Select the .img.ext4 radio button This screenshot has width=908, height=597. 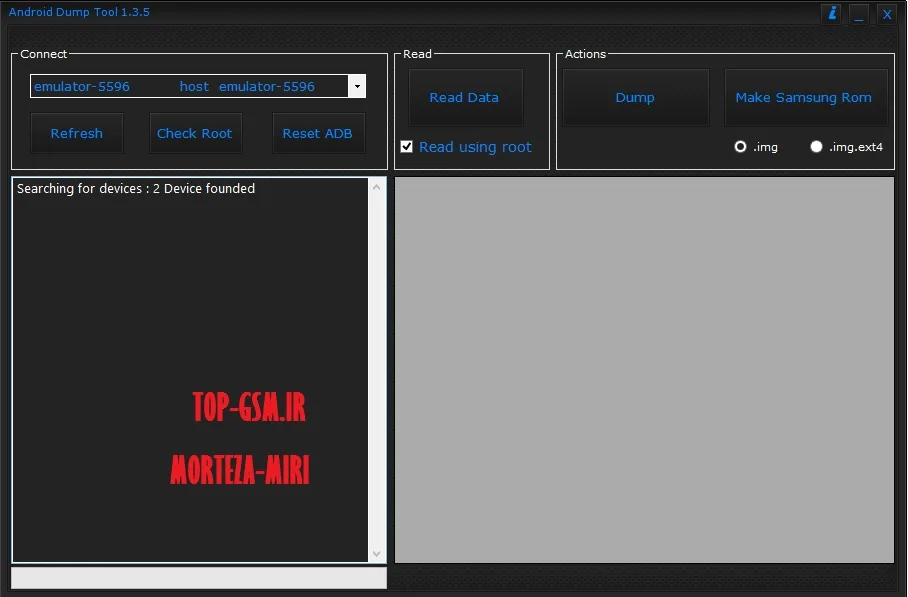pos(816,146)
